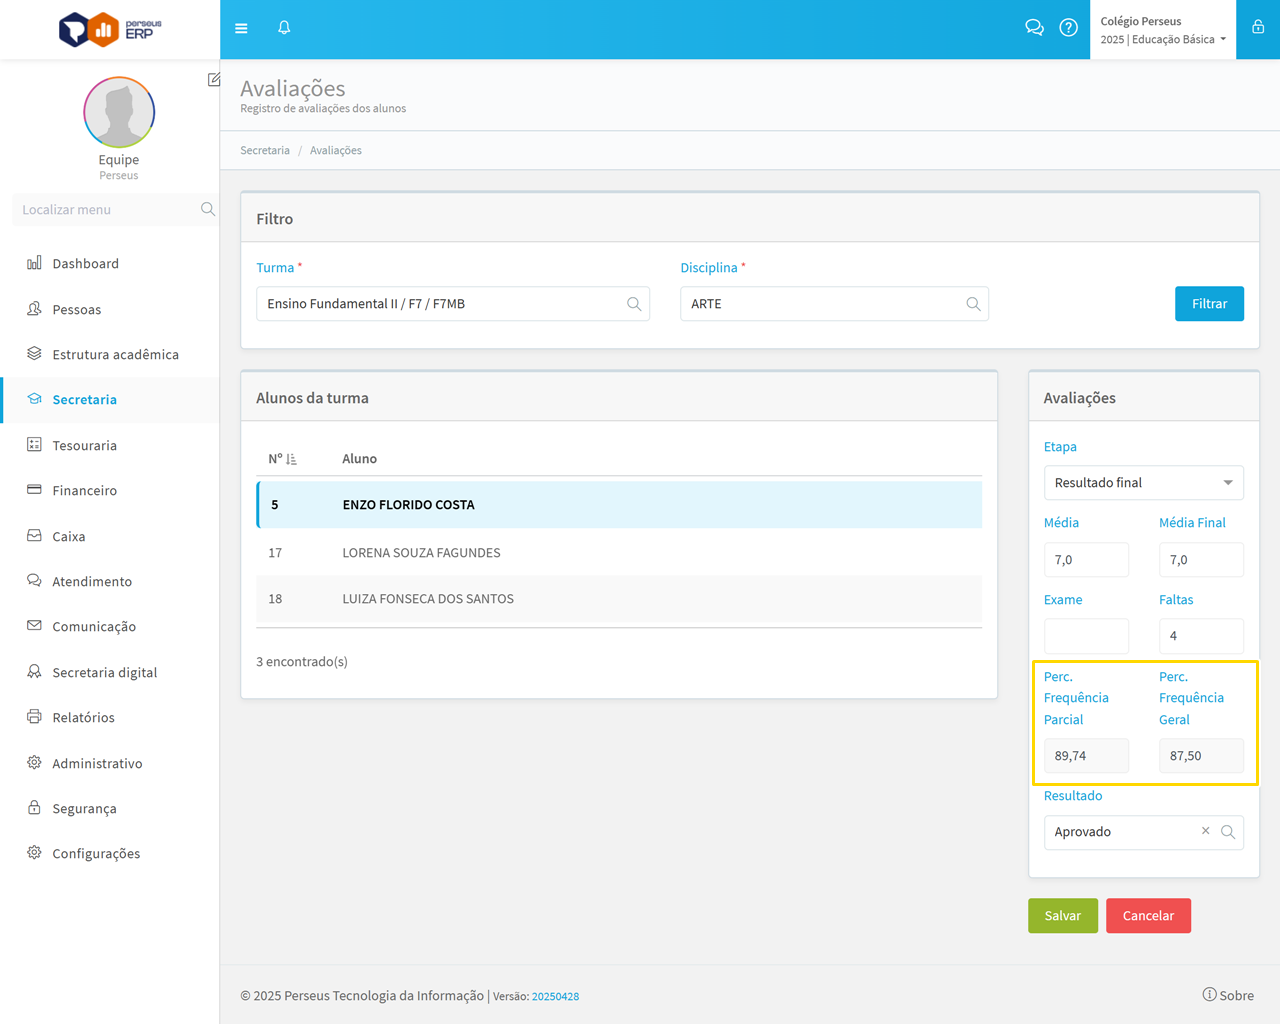Click the Filtrar button
The width and height of the screenshot is (1280, 1024).
click(x=1208, y=304)
